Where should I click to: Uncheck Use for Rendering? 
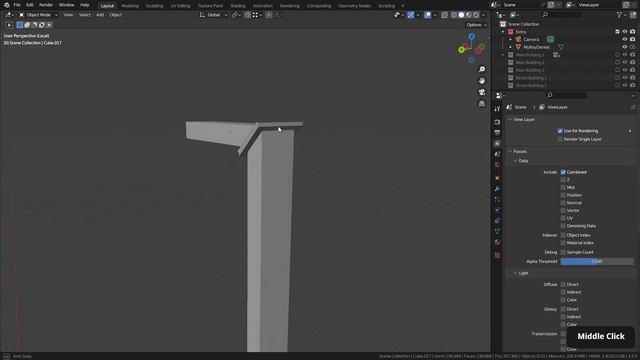pos(560,131)
